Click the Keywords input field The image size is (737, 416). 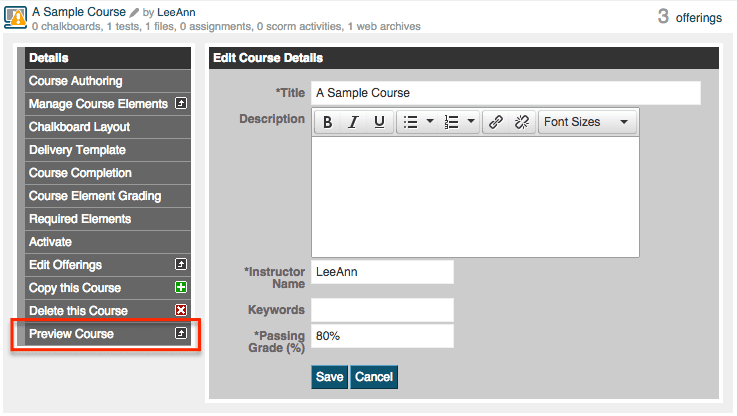coord(383,310)
